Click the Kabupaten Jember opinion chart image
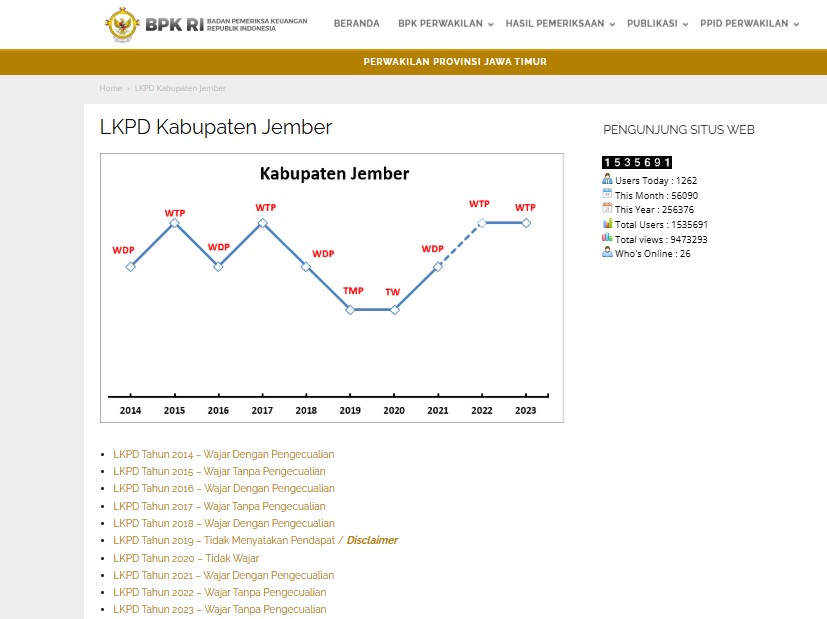This screenshot has width=827, height=619. point(332,288)
